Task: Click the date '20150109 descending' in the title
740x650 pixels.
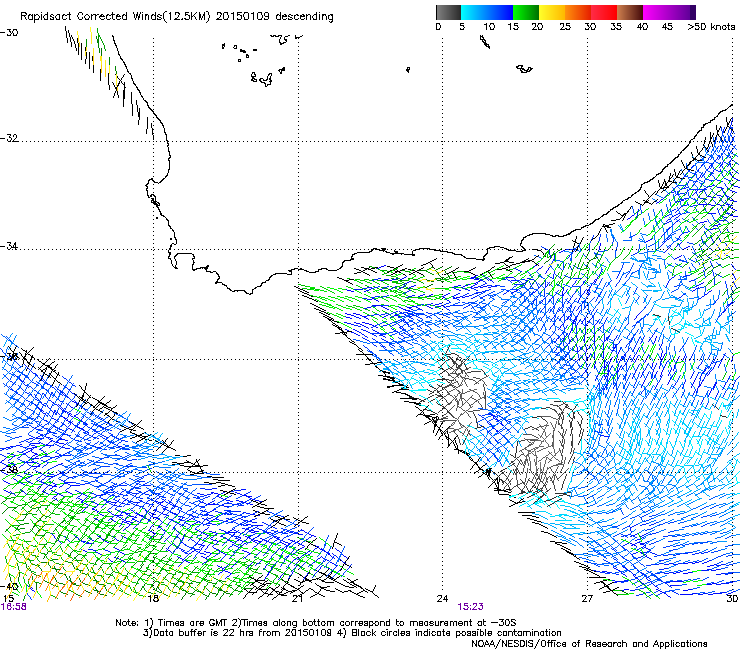Action: pyautogui.click(x=274, y=17)
